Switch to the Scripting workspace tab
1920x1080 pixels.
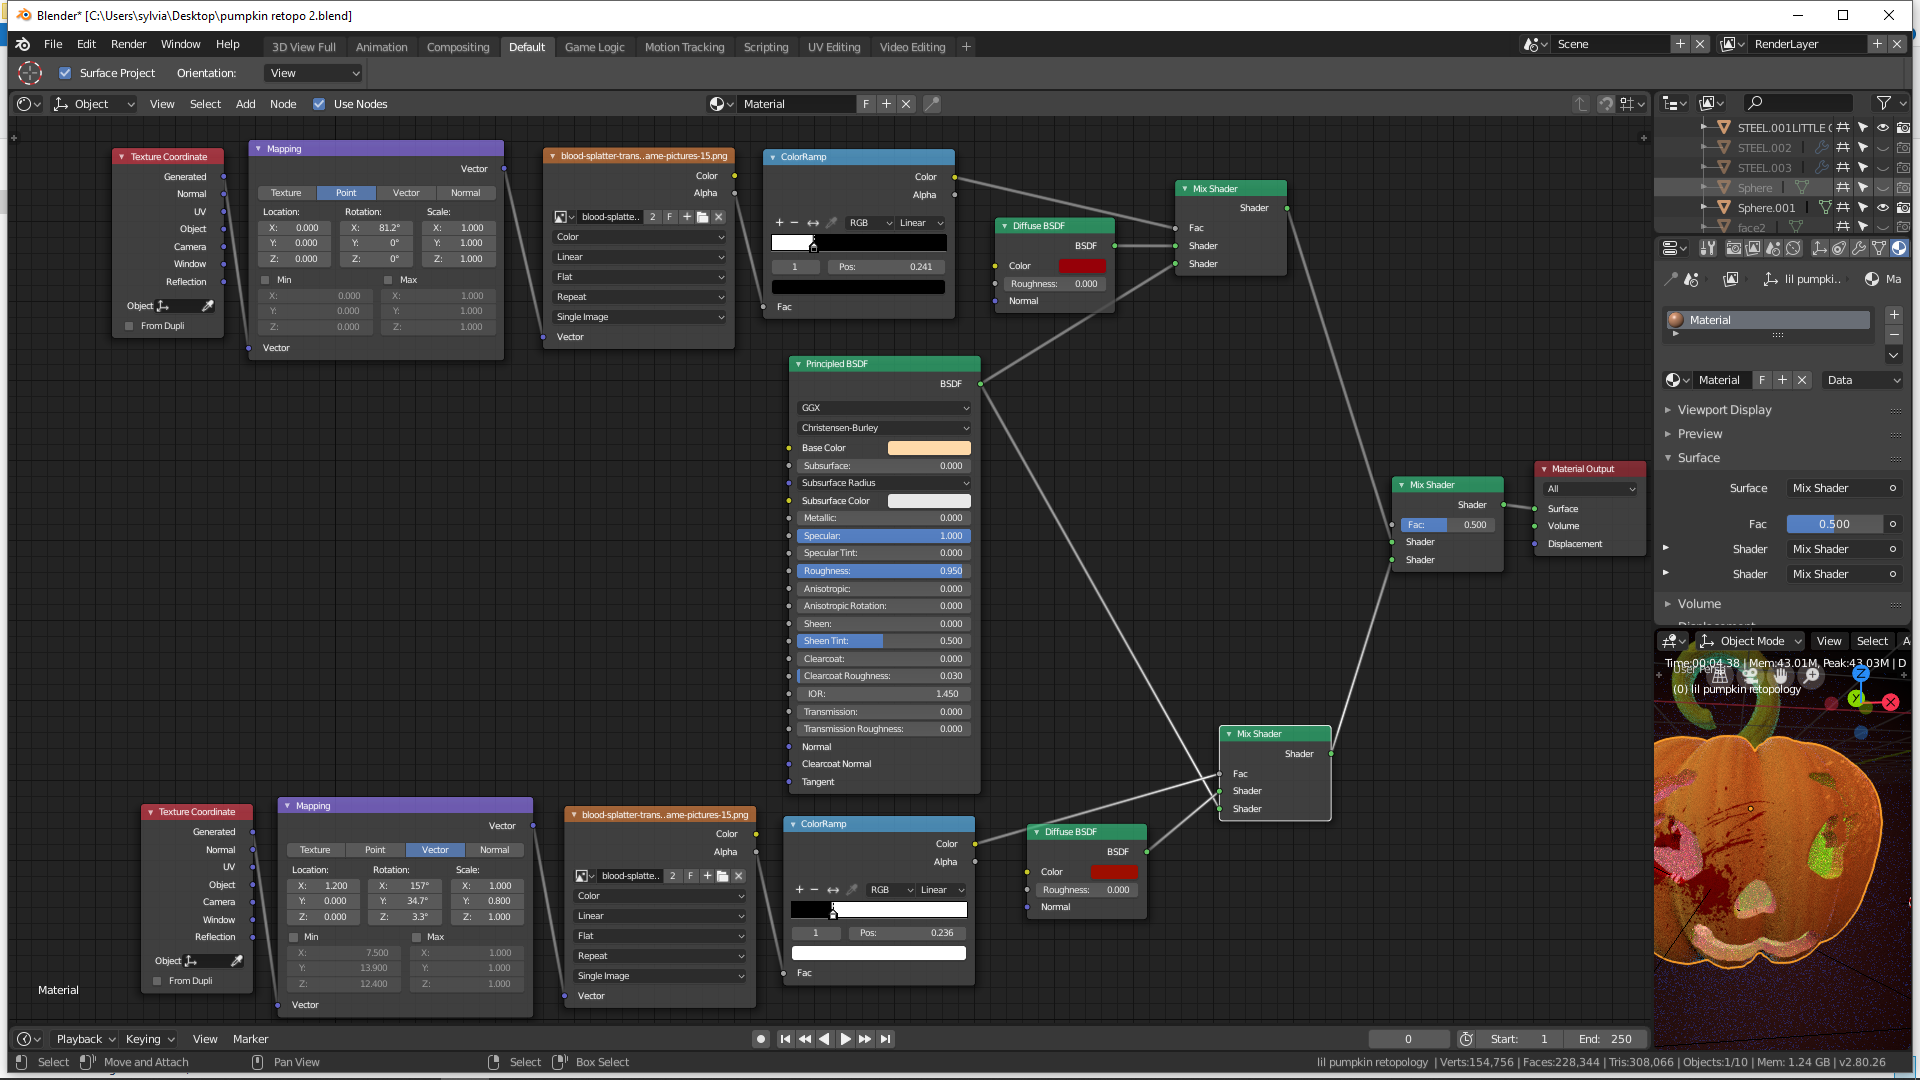coord(765,47)
